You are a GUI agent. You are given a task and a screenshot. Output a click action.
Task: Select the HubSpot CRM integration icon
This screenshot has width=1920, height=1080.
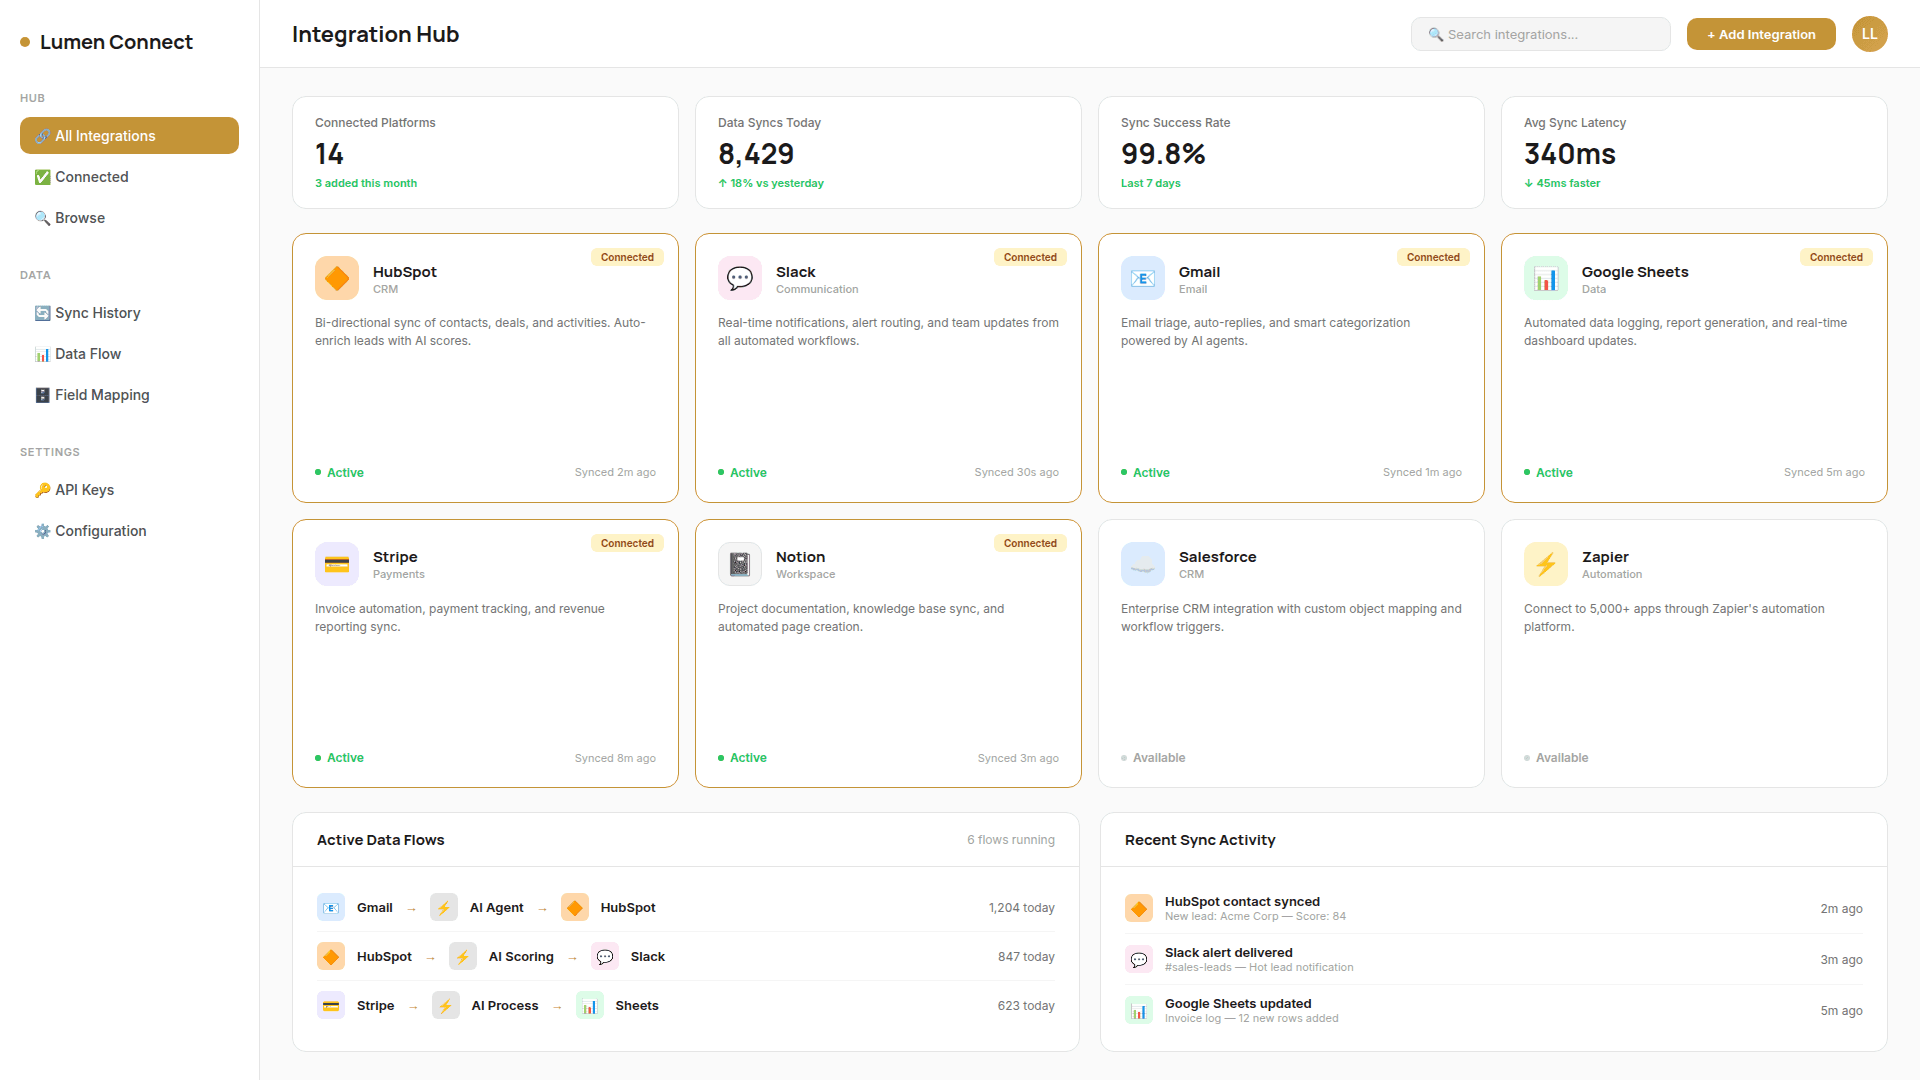click(336, 278)
